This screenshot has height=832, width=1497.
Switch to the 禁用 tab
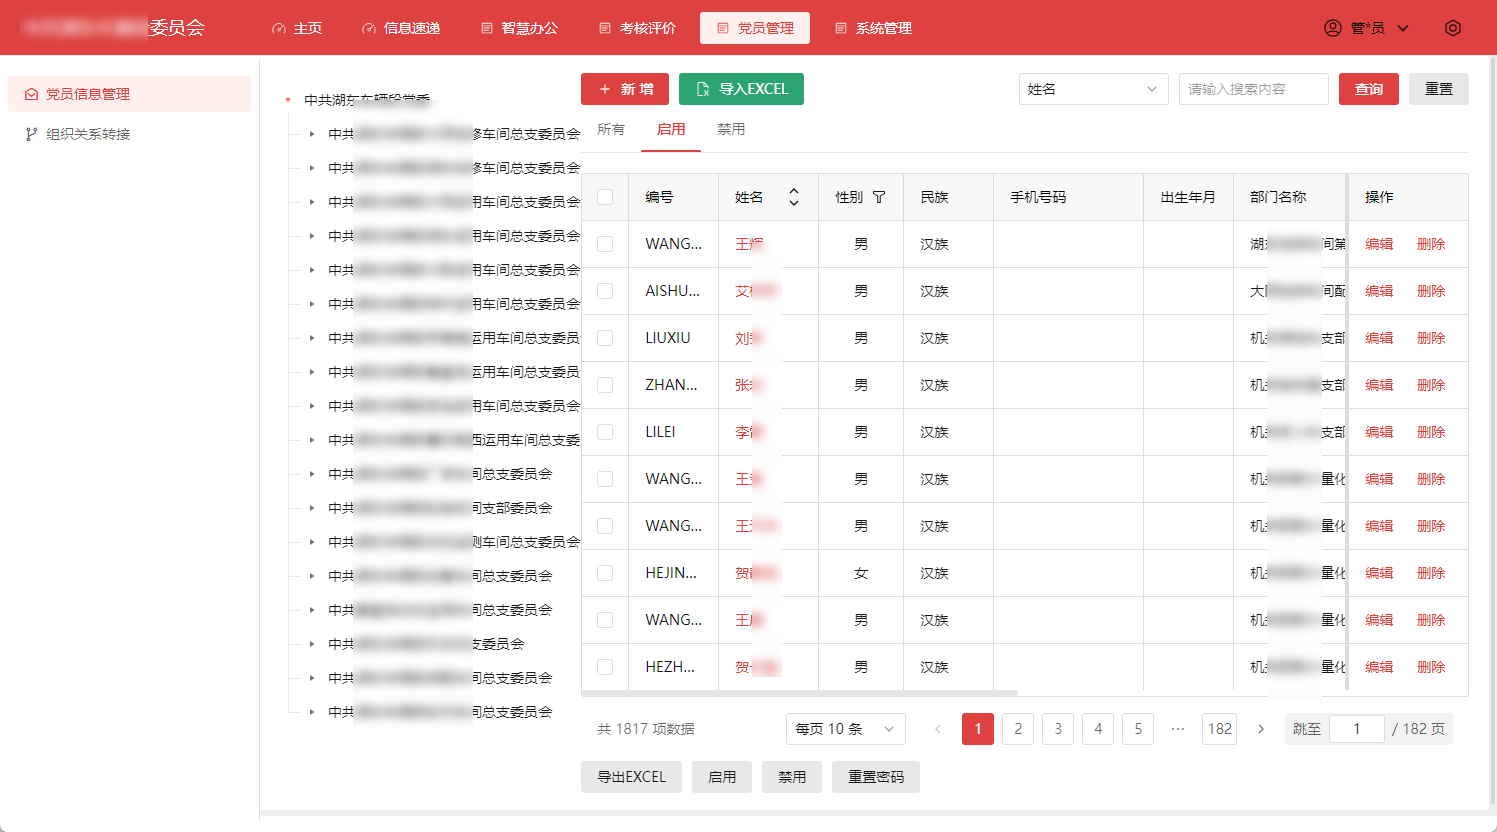coord(731,129)
